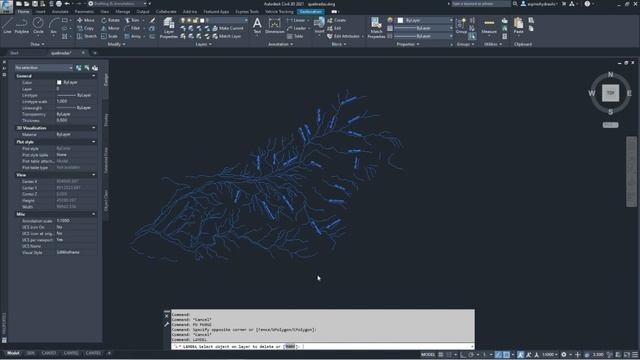Click the Paste clipboard button

(518, 26)
